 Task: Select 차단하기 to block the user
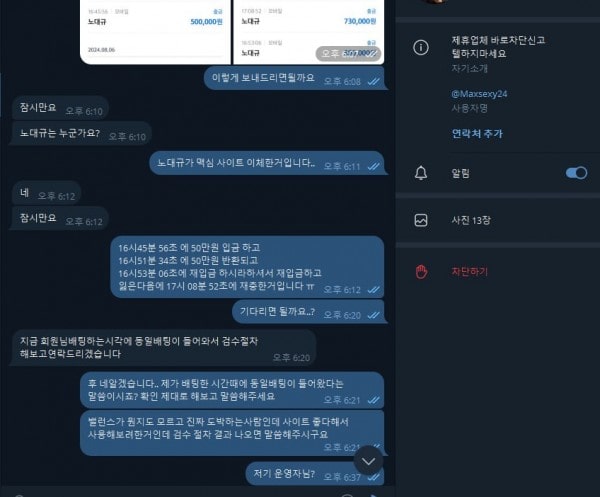(x=470, y=272)
